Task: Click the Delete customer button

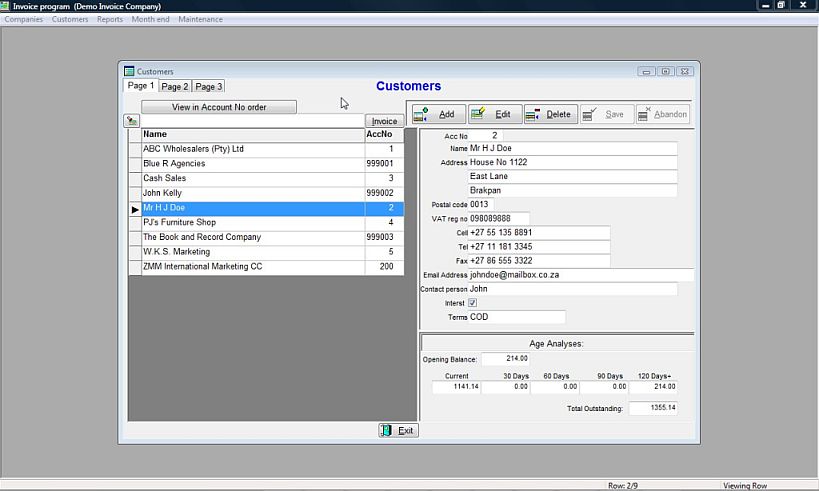Action: pos(550,114)
